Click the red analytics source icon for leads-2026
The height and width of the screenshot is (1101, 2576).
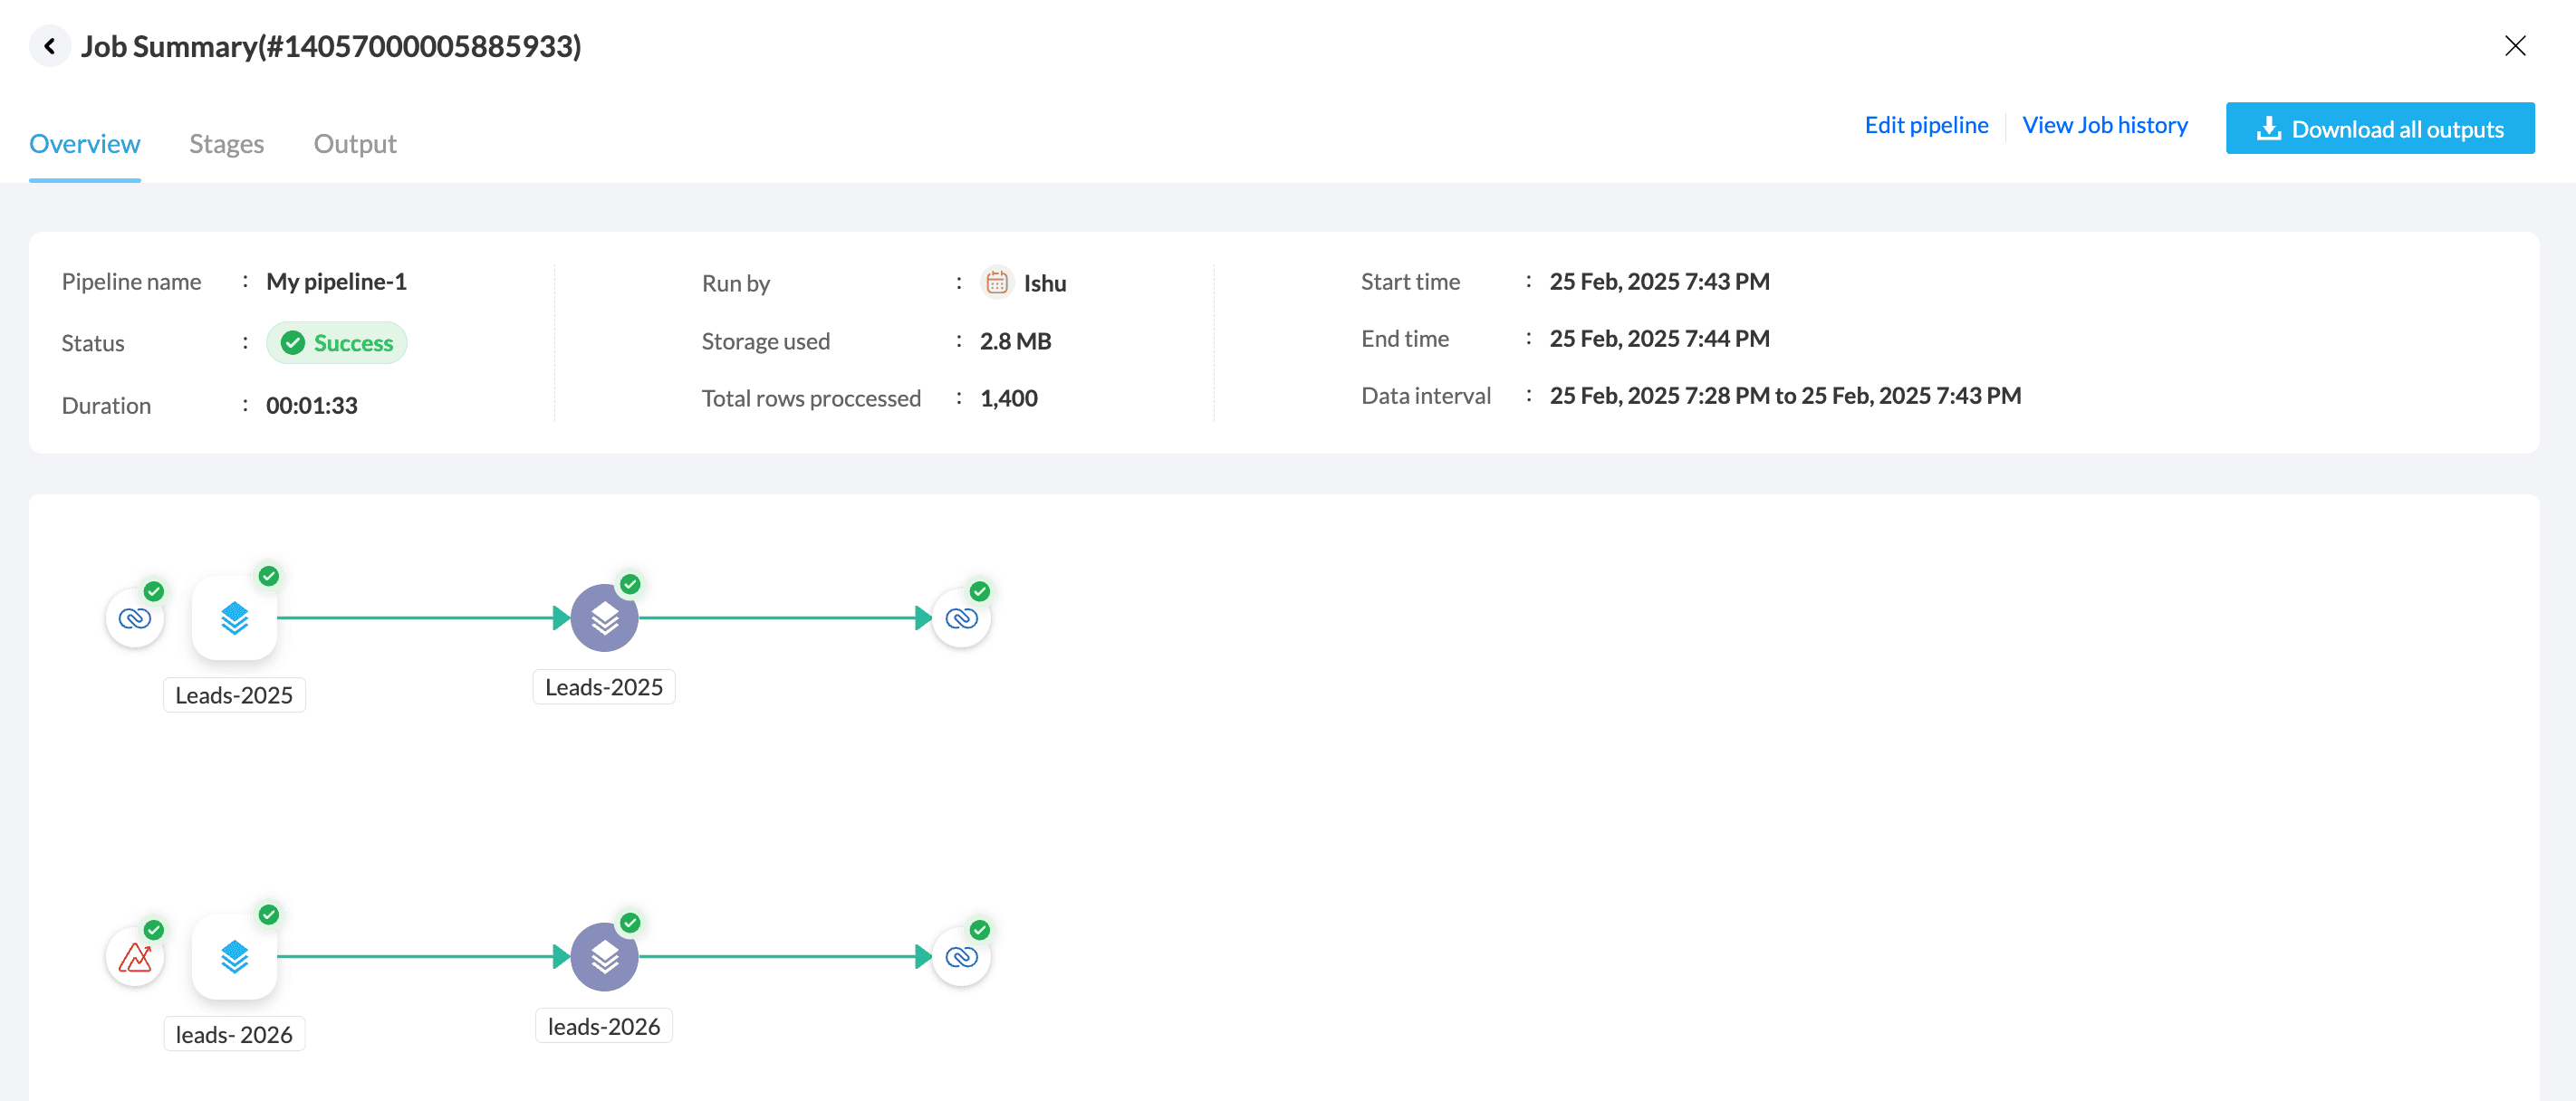135,957
